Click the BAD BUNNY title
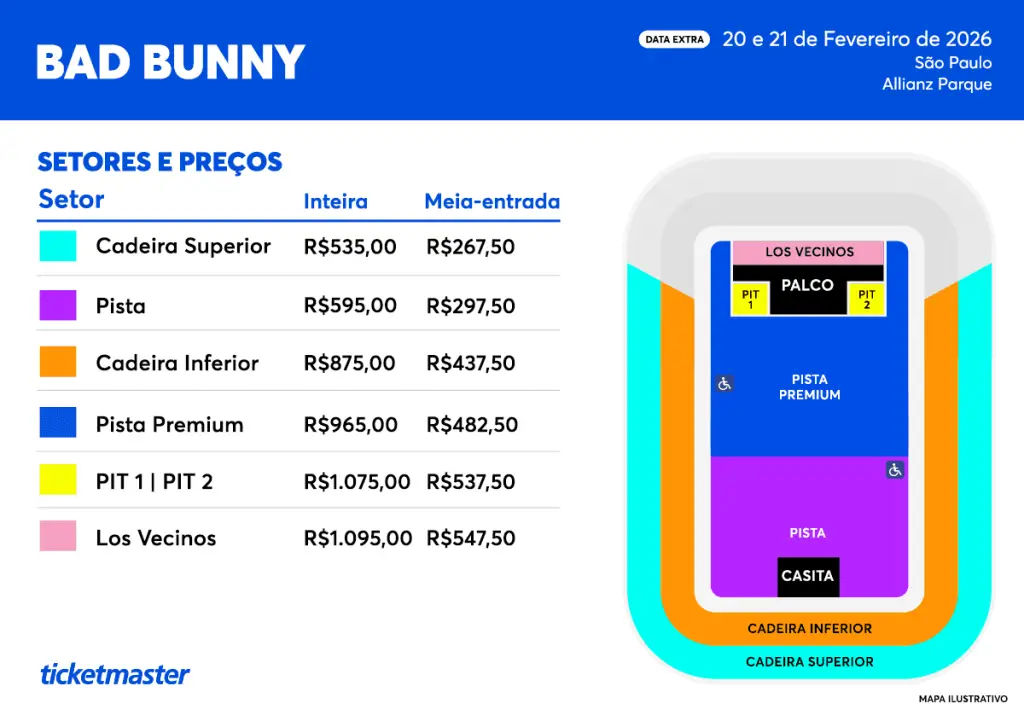This screenshot has height=721, width=1024. 171,62
